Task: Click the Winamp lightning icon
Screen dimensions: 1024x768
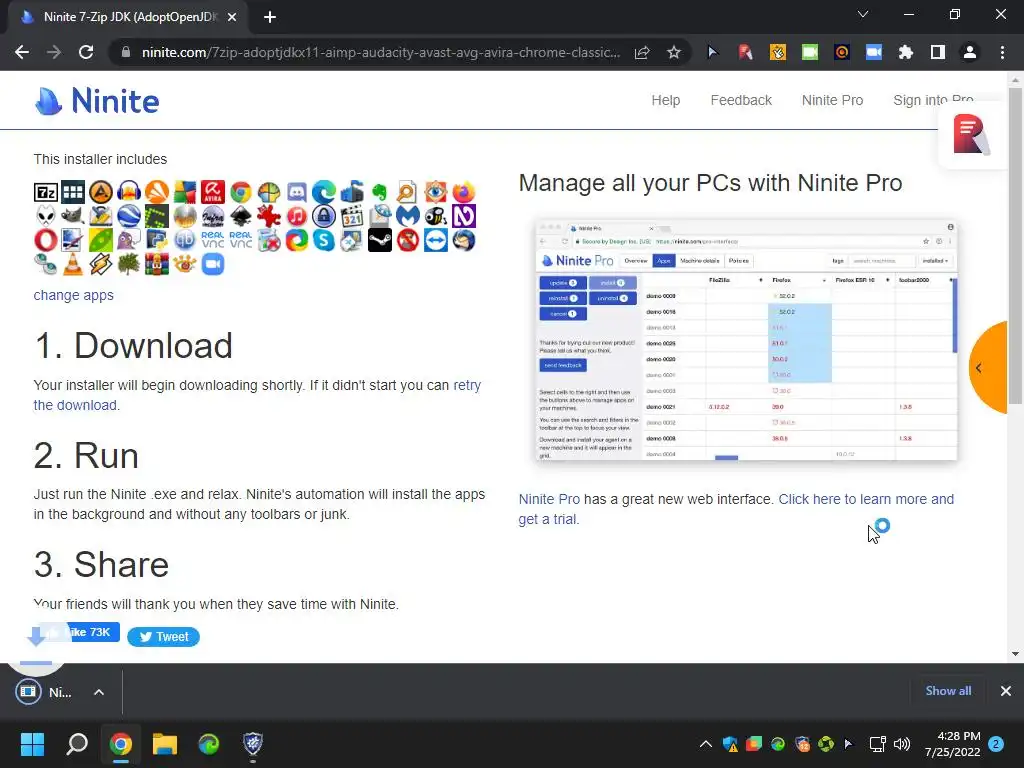Action: click(x=101, y=264)
